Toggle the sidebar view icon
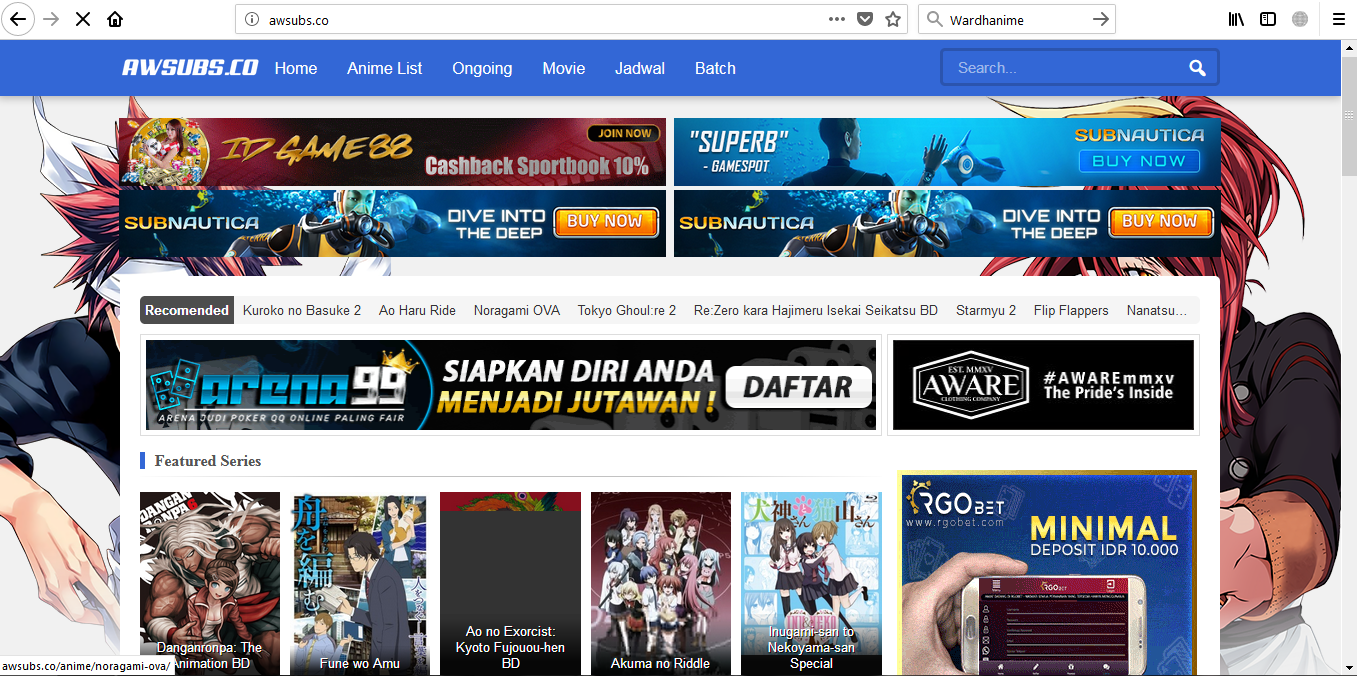This screenshot has height=676, width=1357. pos(1268,19)
